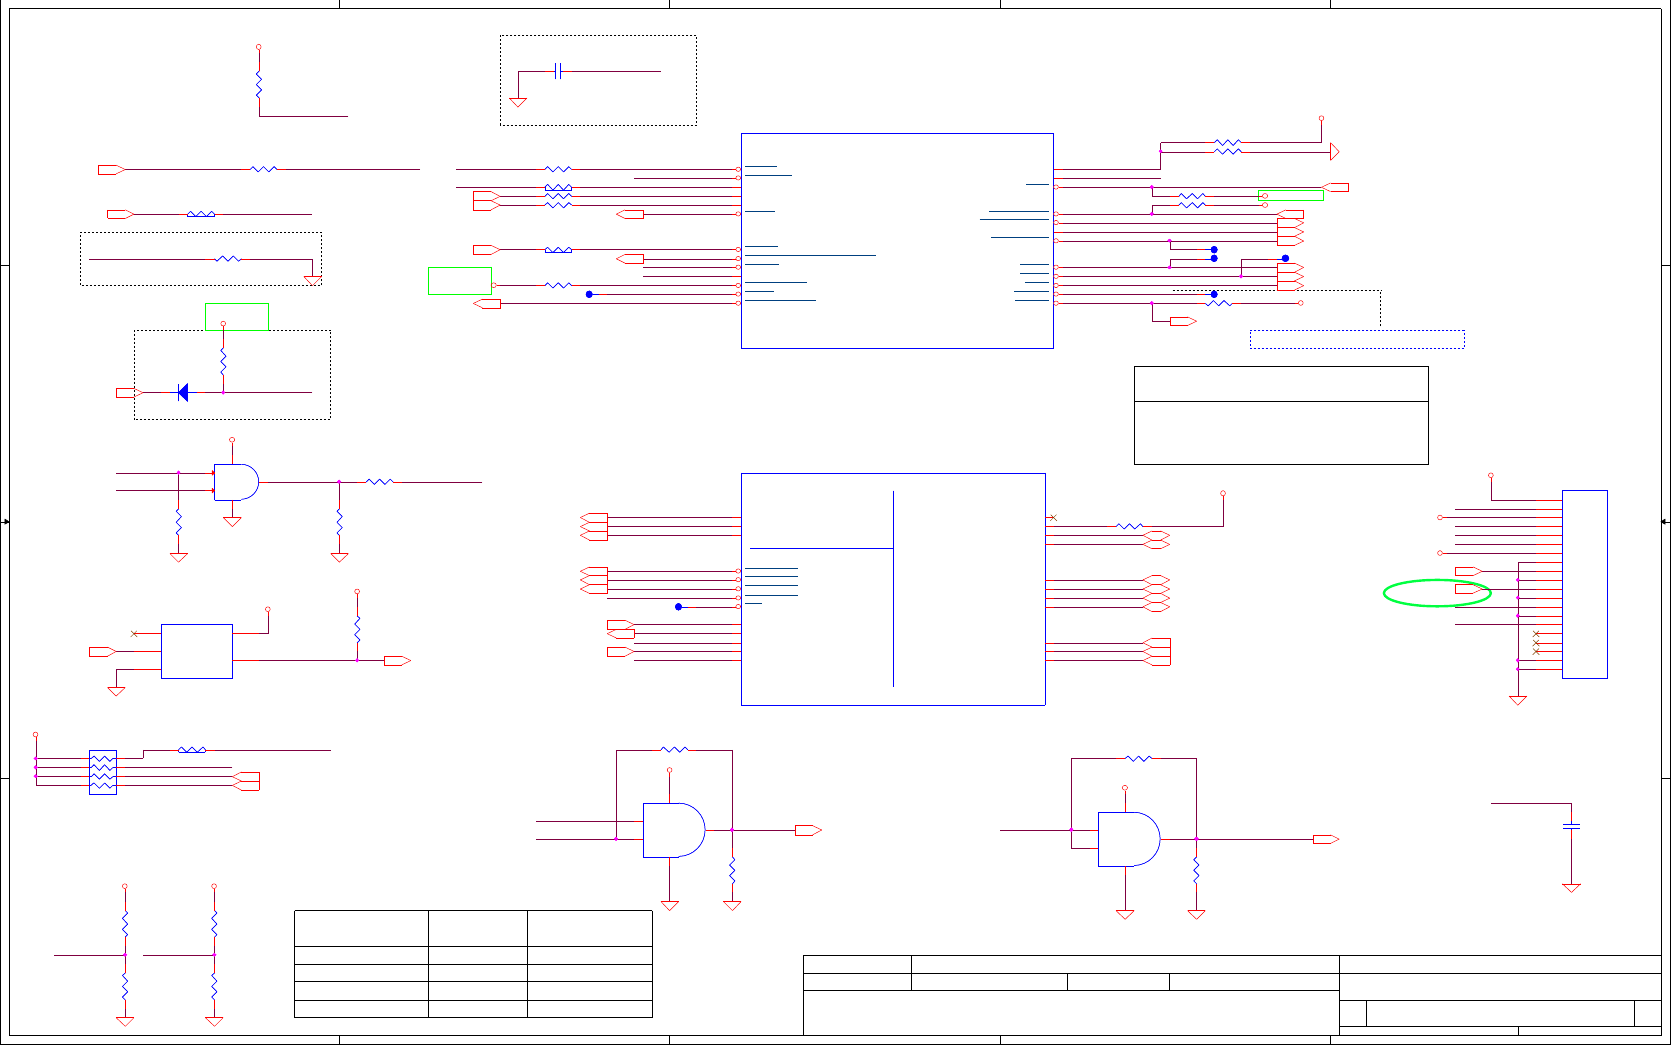
Task: Select the feedback resistor above bottom-center AND gate
Action: 675,750
